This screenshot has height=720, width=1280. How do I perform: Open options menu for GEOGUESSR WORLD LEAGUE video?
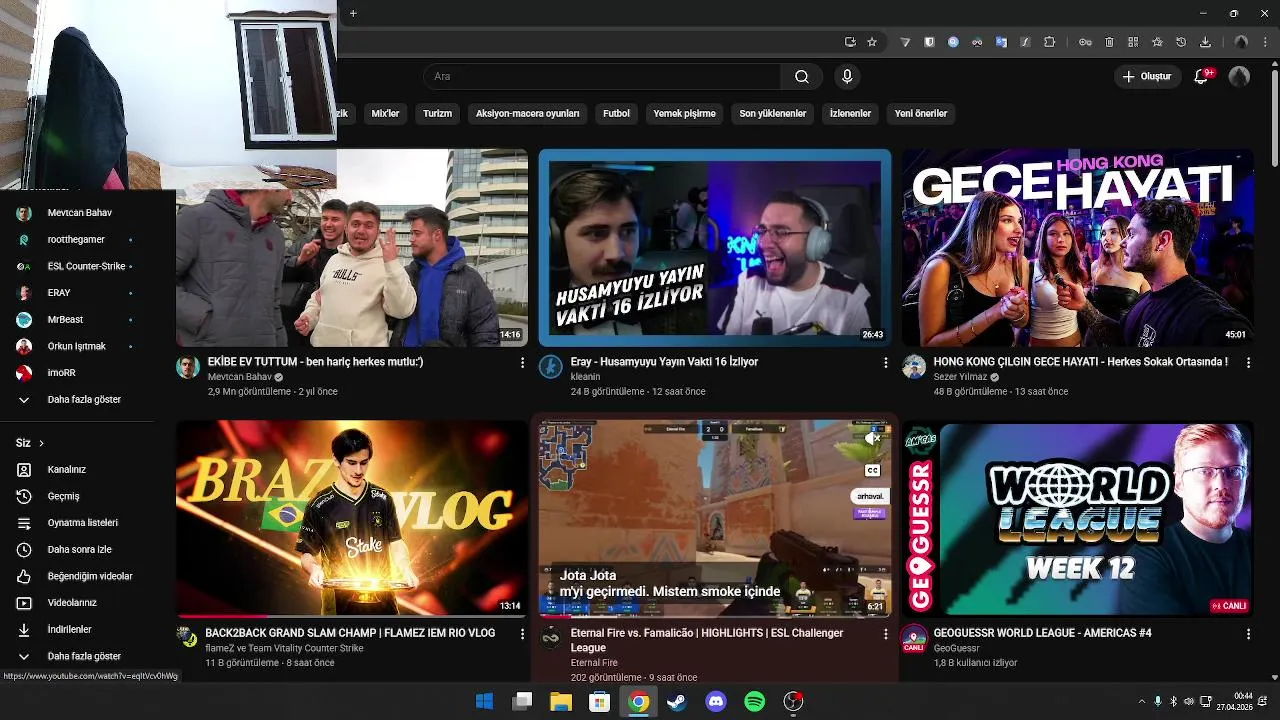(1248, 633)
